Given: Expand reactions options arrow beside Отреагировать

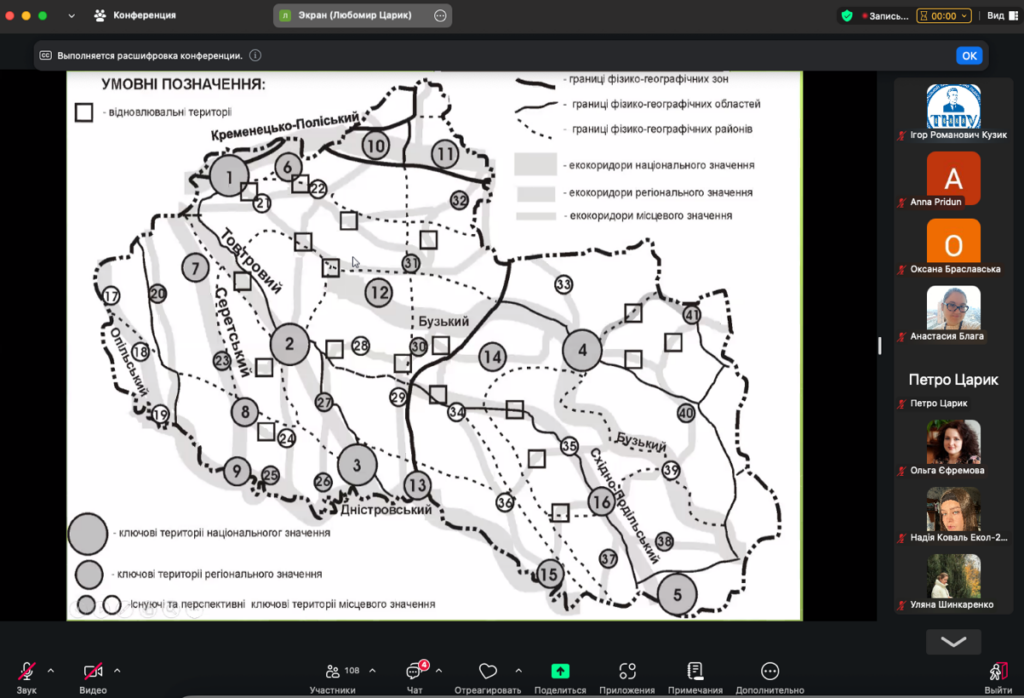Looking at the screenshot, I should point(518,670).
